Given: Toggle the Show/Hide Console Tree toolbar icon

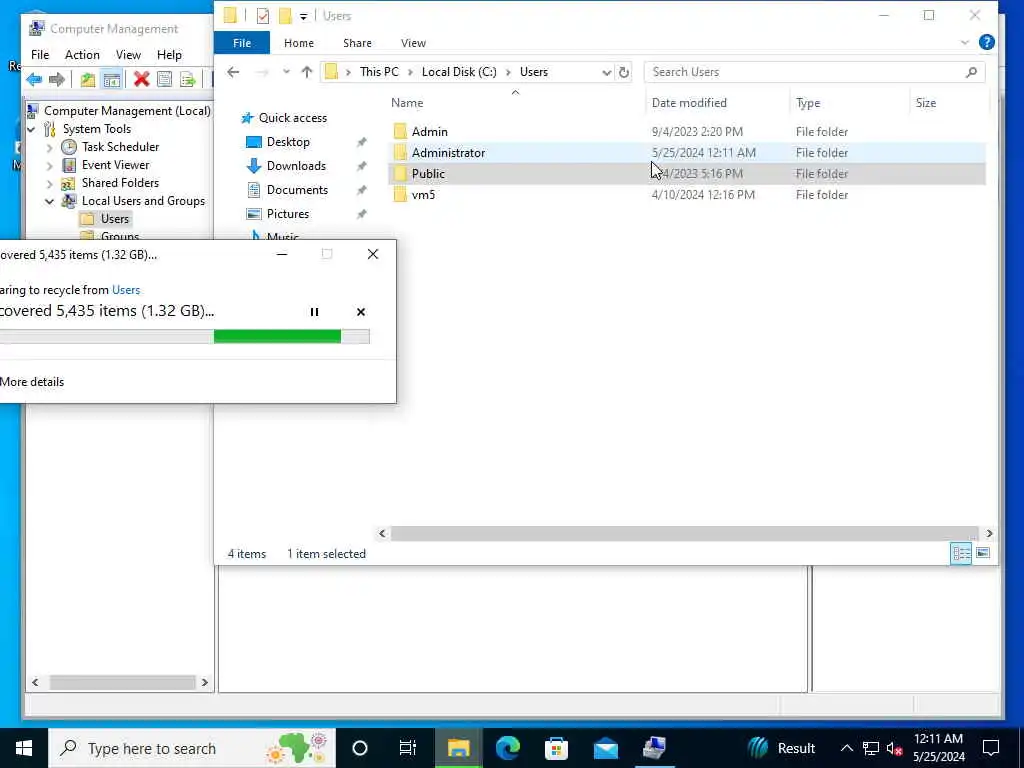Looking at the screenshot, I should point(112,80).
